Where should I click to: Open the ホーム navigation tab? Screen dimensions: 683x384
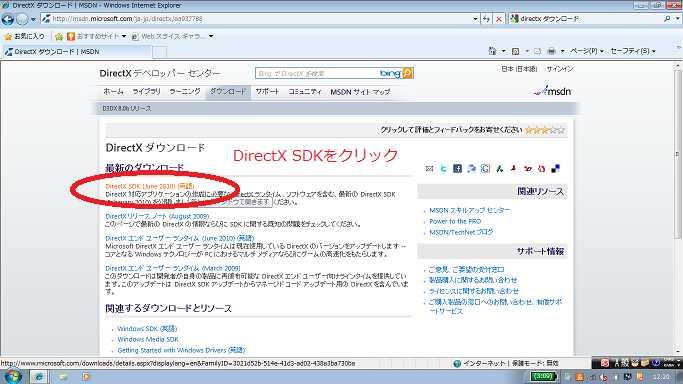click(x=113, y=92)
